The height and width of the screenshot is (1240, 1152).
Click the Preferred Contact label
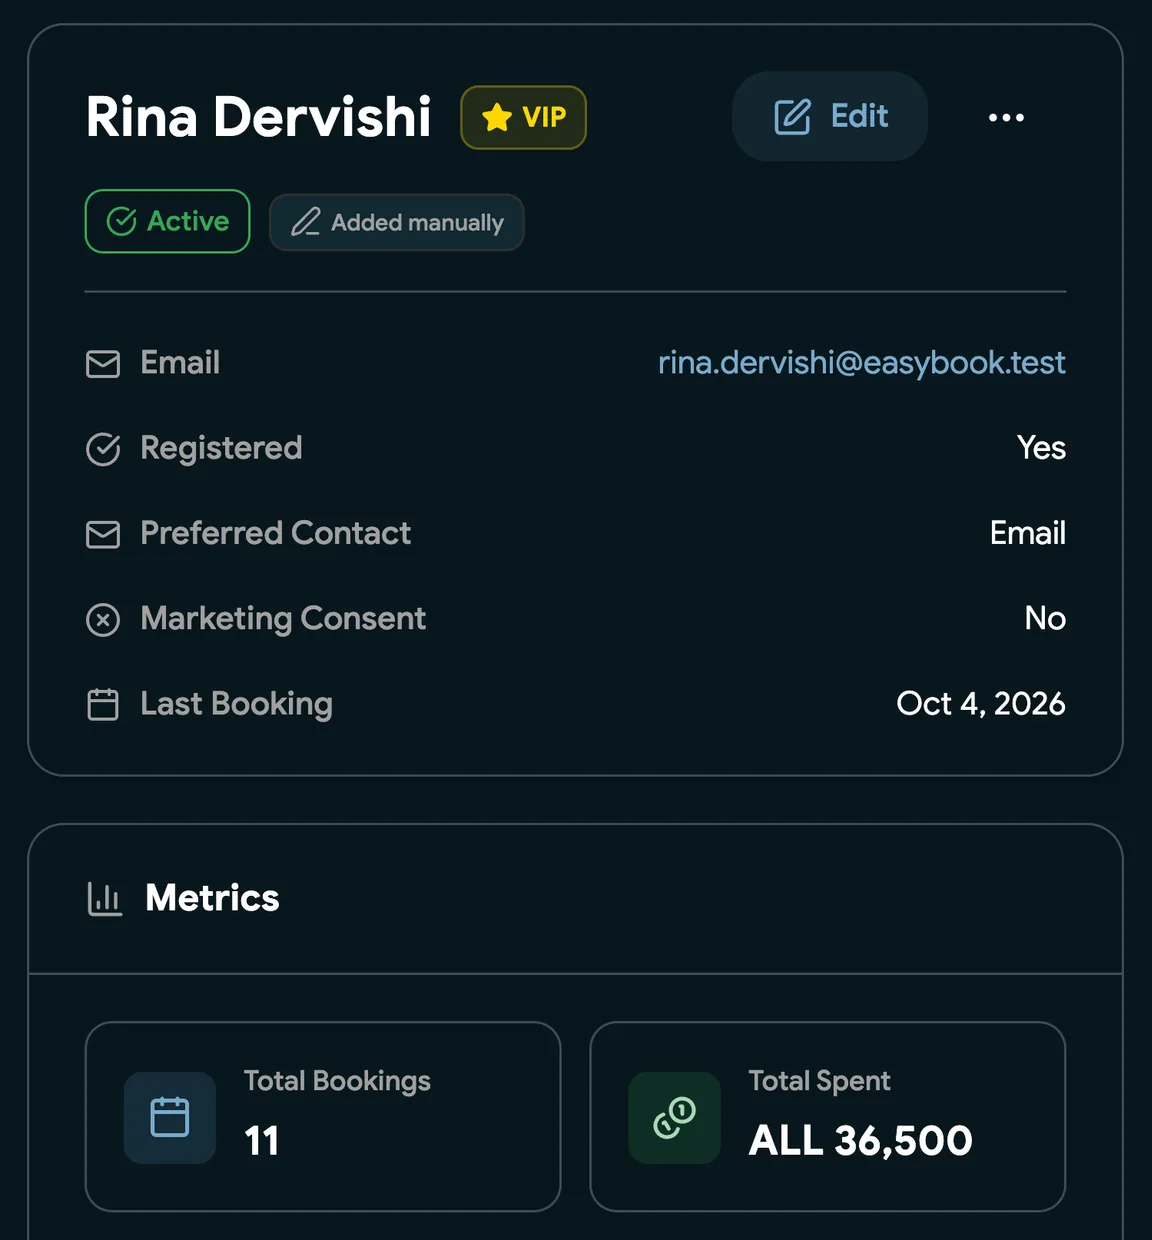(x=276, y=533)
